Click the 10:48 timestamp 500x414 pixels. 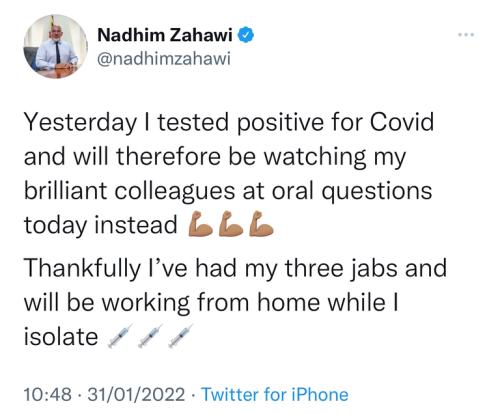pyautogui.click(x=48, y=395)
